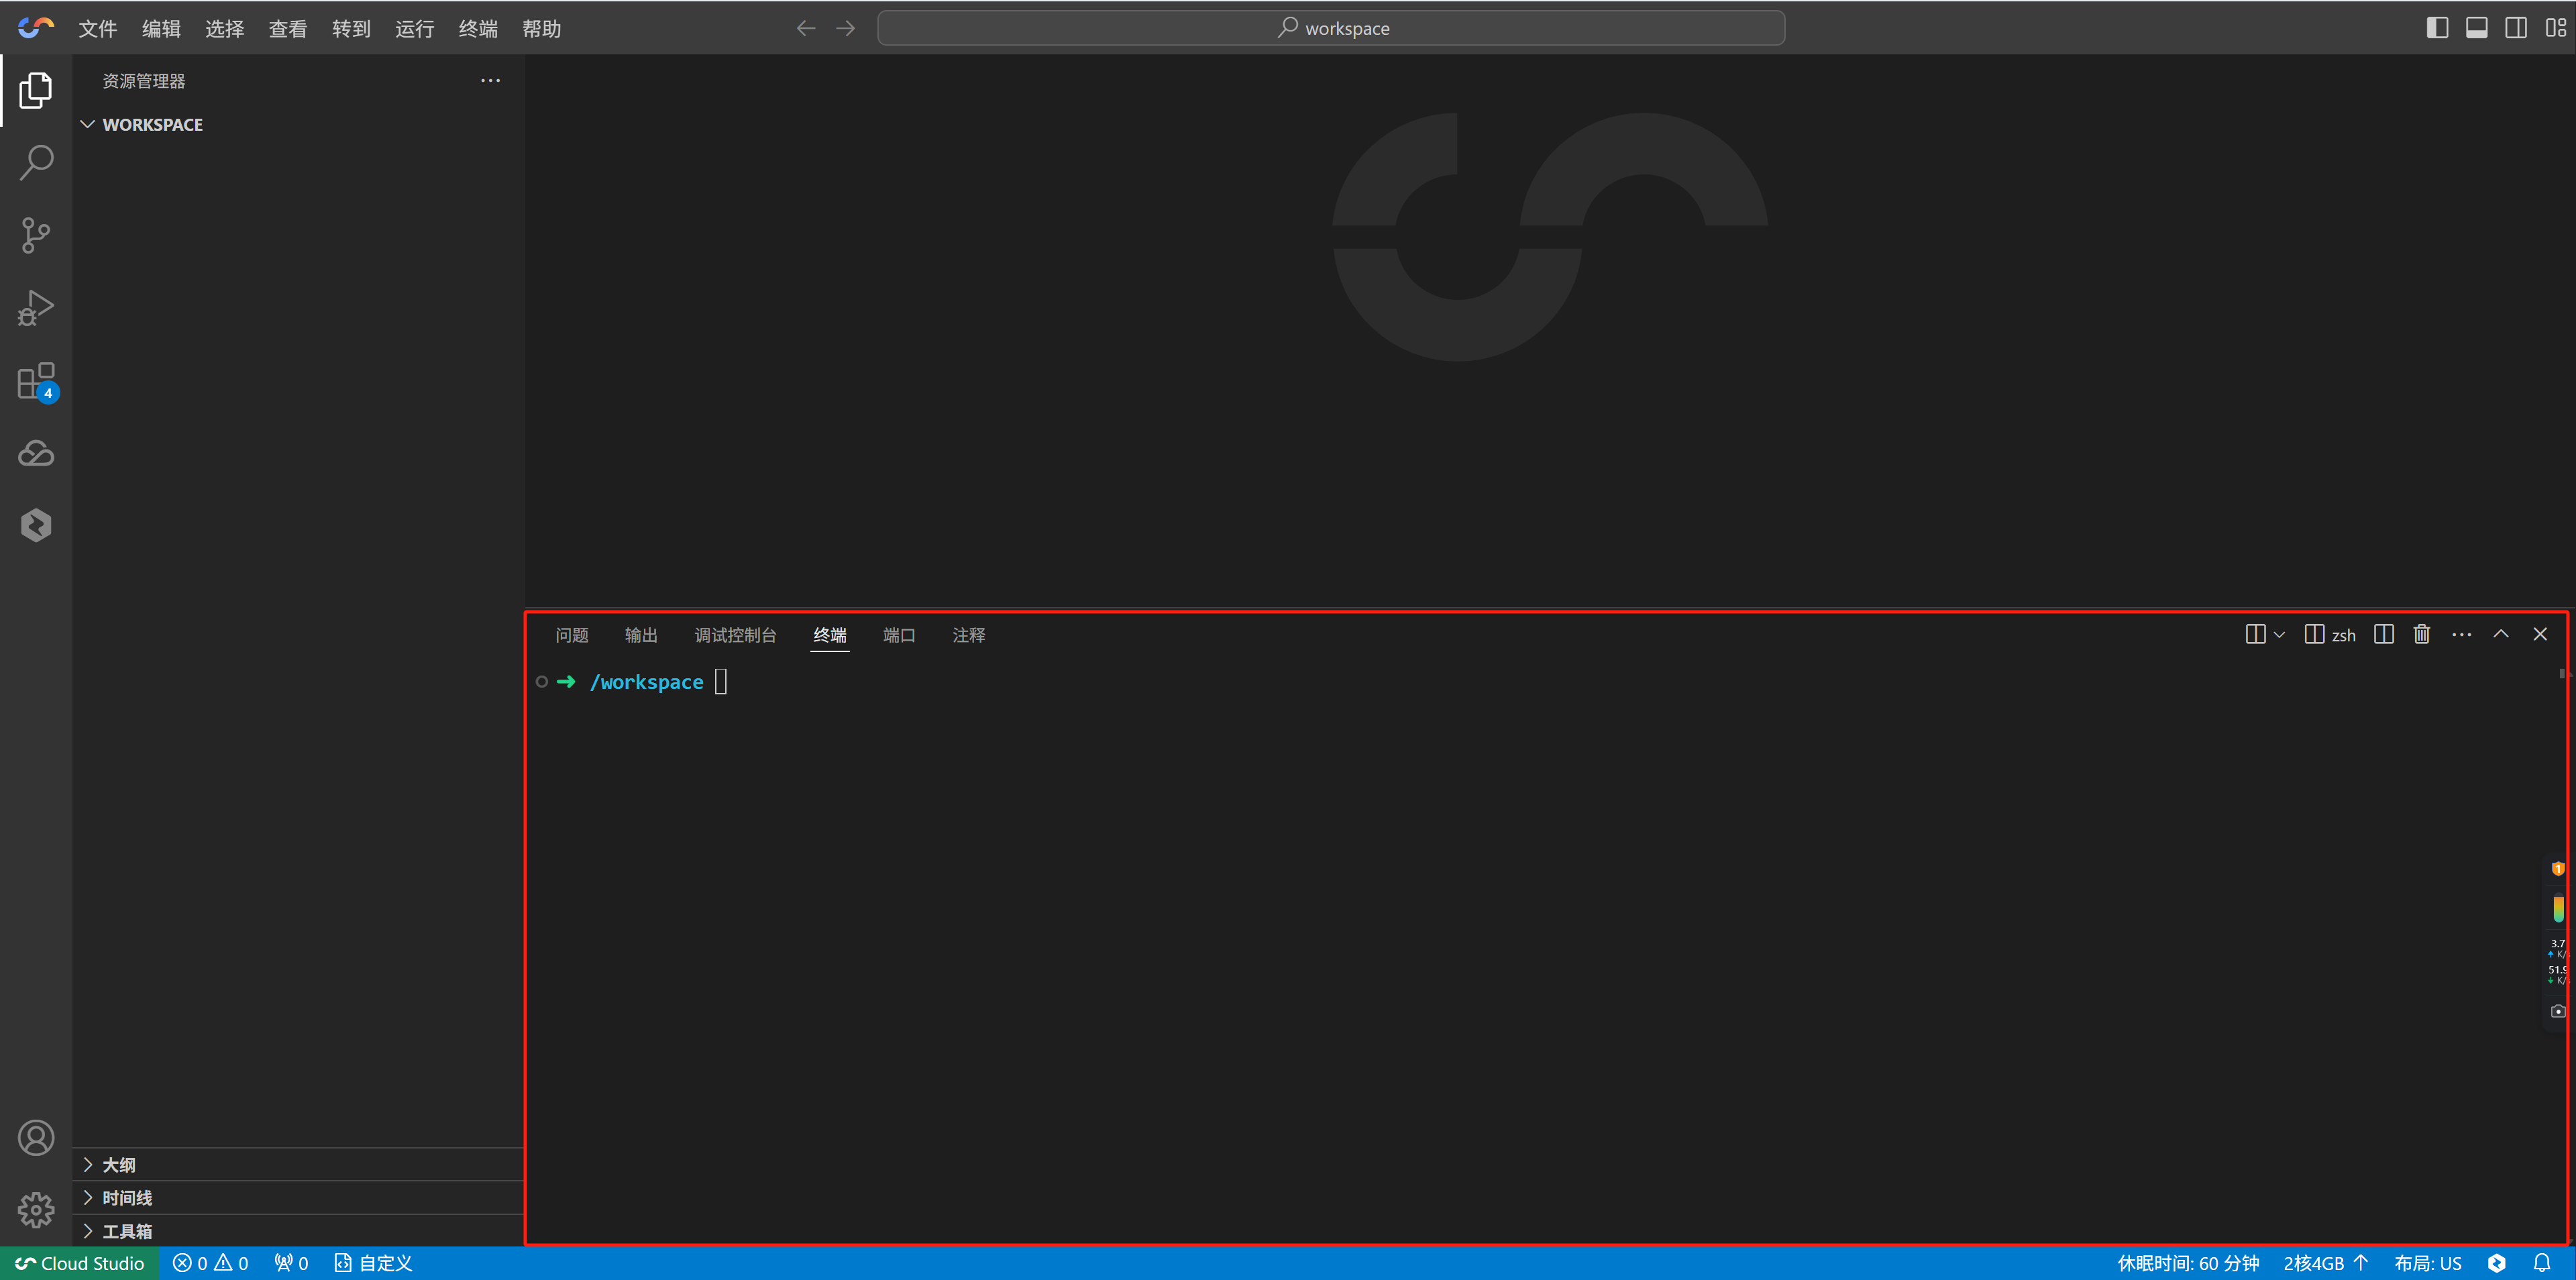The width and height of the screenshot is (2576, 1280).
Task: Click the orange shield badge on right edge
Action: point(2558,868)
